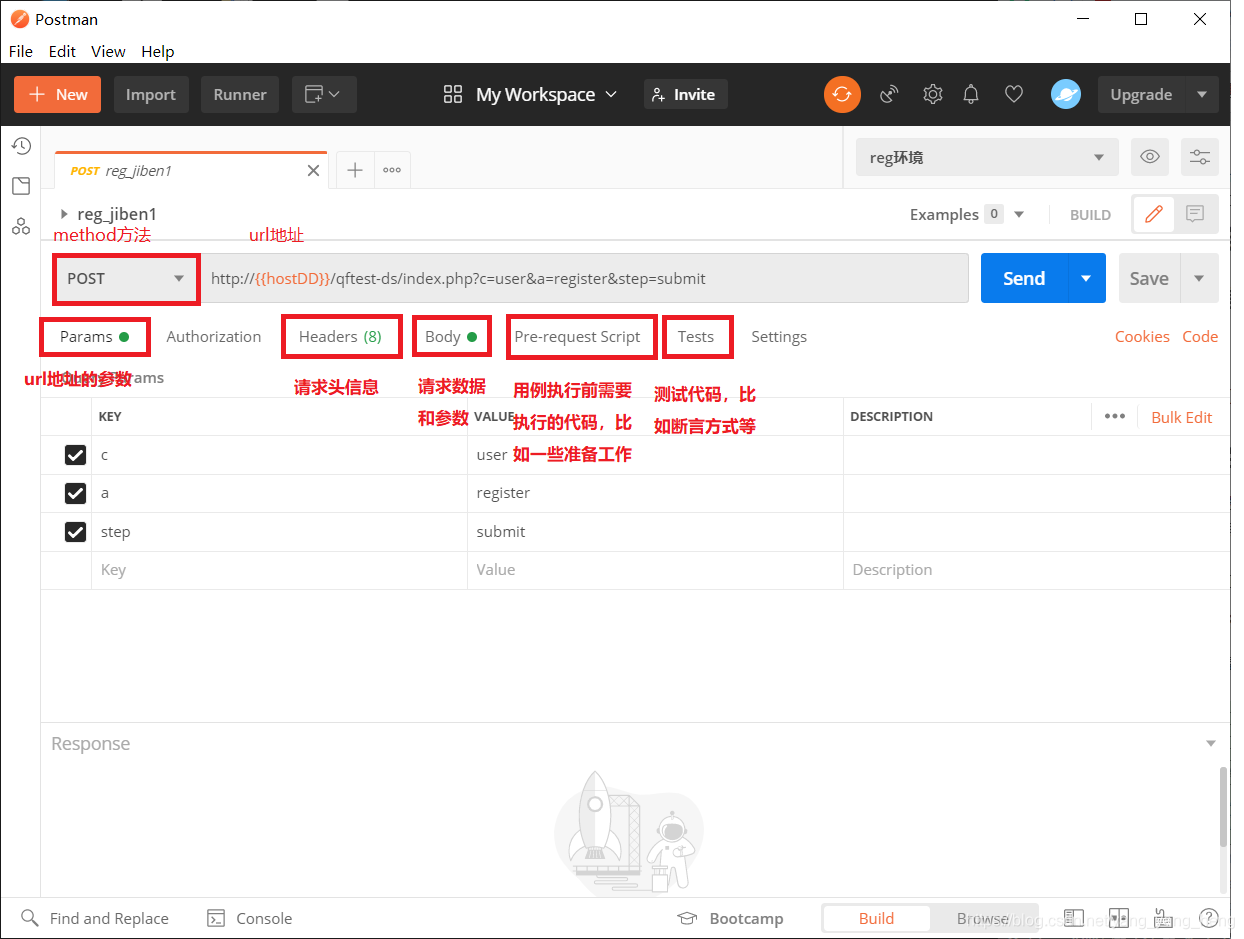Open new window layout dropdown
This screenshot has height=939, width=1244.
tap(324, 94)
